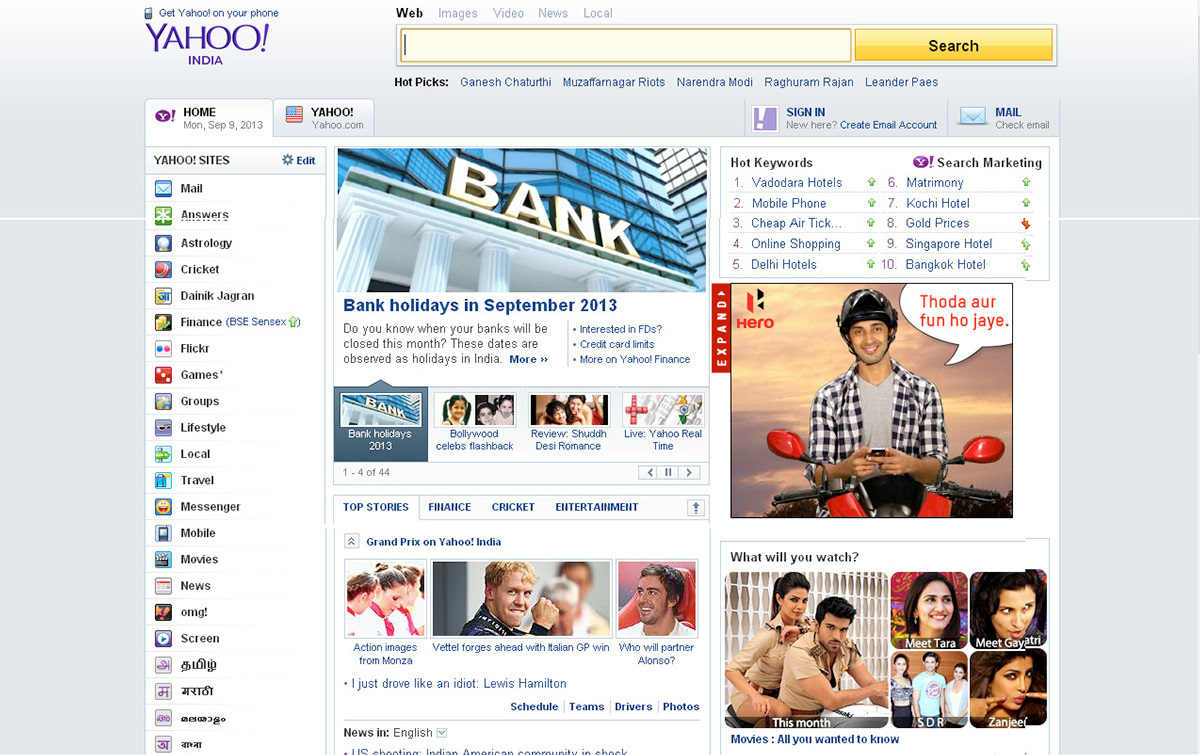
Task: Collapse the Grand Prix on Yahoo! India section
Action: pyautogui.click(x=351, y=541)
